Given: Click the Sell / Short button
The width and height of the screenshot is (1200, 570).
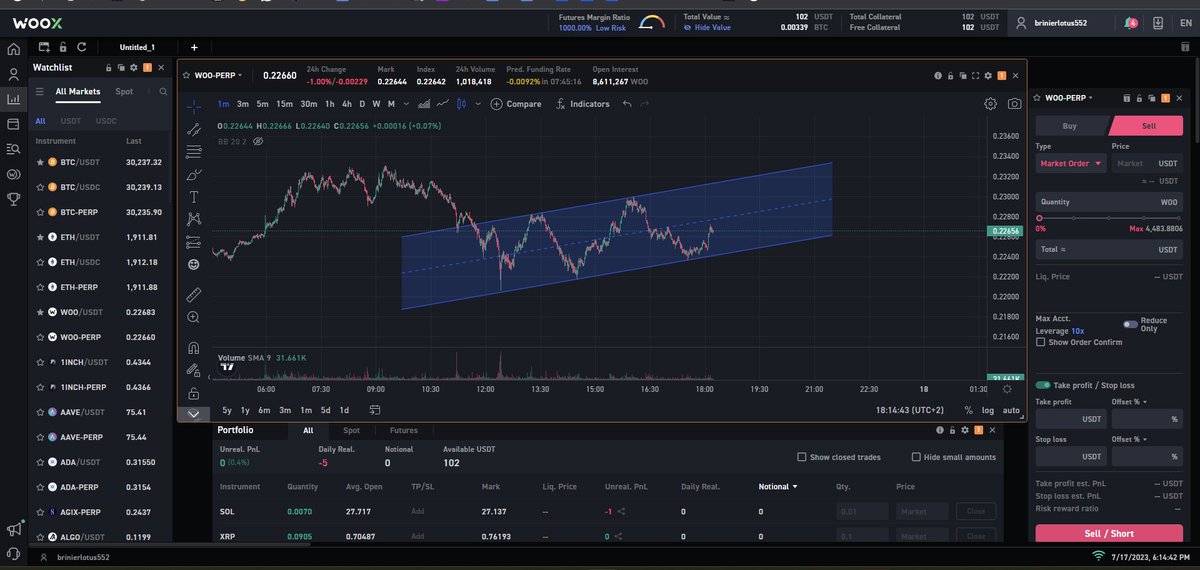Looking at the screenshot, I should coord(1109,534).
